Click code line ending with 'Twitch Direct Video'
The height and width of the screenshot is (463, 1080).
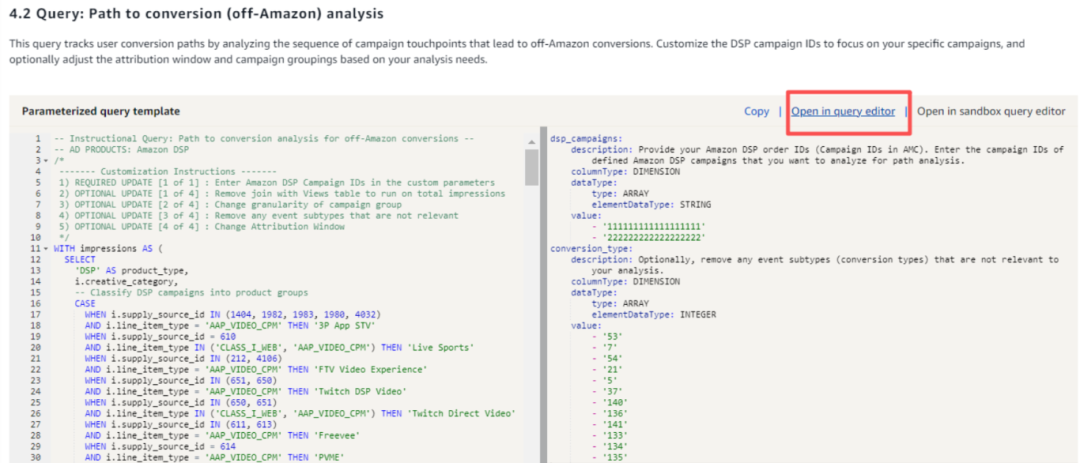pyautogui.click(x=300, y=414)
